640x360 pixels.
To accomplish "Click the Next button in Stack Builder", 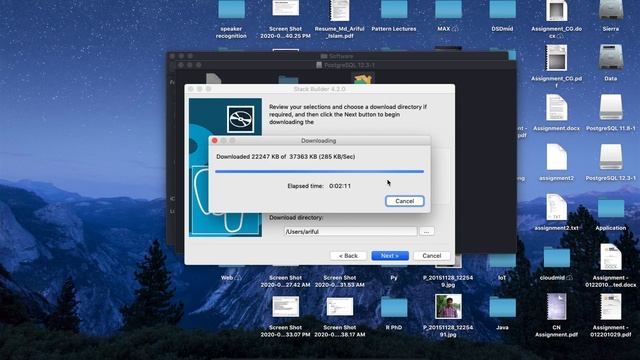I will coord(390,256).
